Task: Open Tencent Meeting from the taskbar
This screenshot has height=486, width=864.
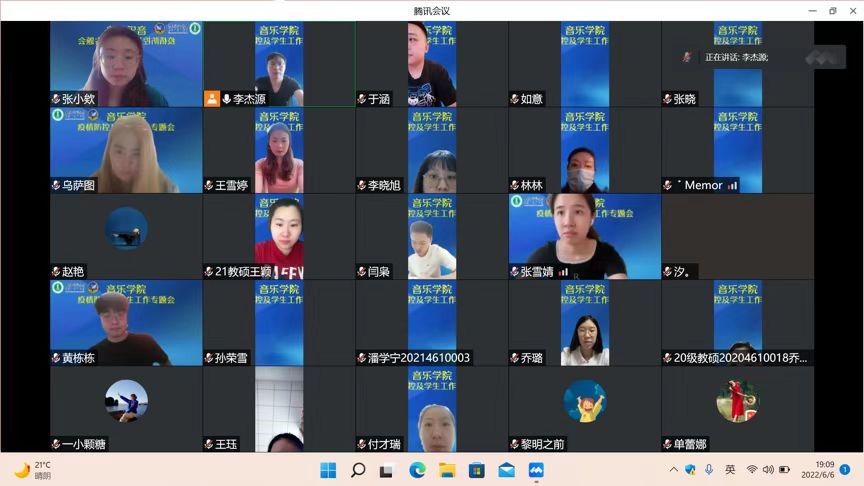Action: 536,470
